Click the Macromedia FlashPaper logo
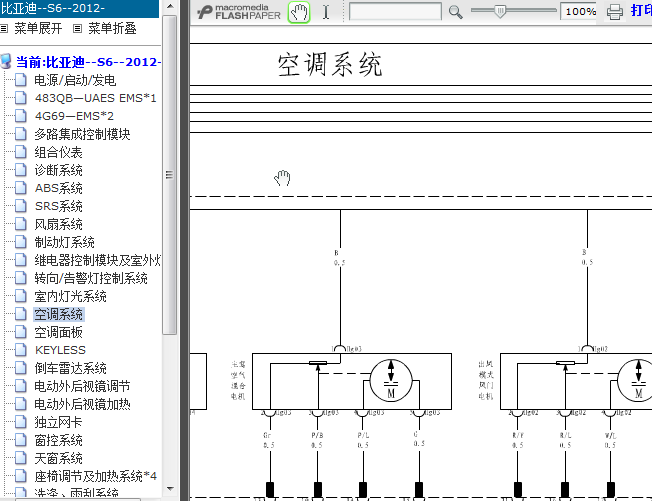Image resolution: width=652 pixels, height=501 pixels. pyautogui.click(x=239, y=12)
